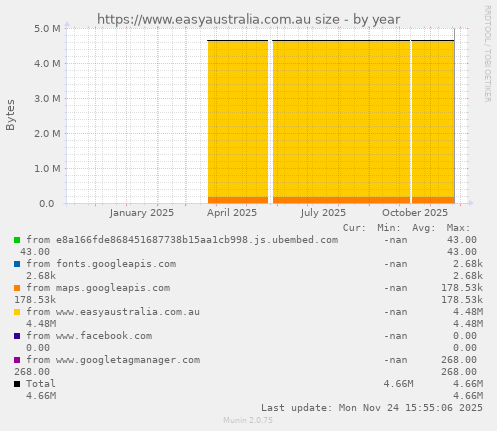497x431 pixels.
Task: Click the '2.0 M' axis value
Action: click(47, 133)
